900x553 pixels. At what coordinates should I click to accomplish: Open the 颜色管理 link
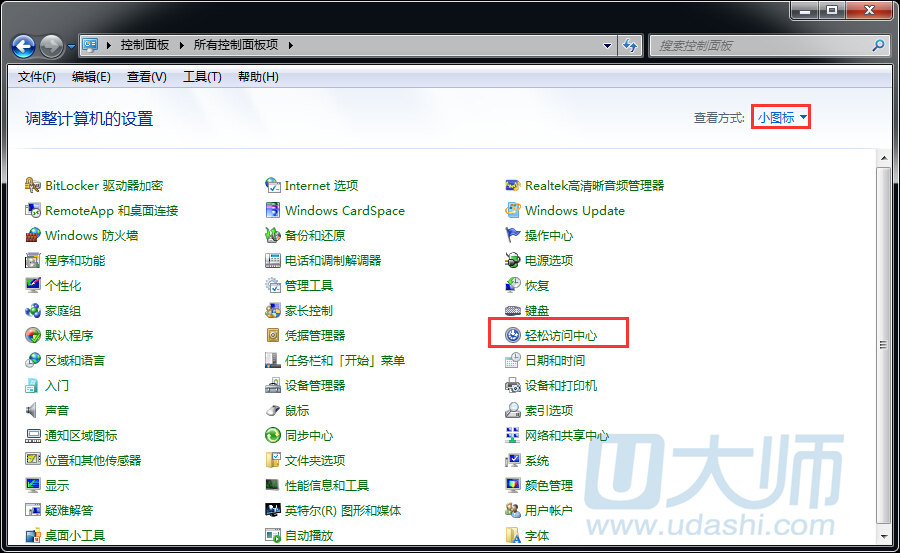click(549, 485)
